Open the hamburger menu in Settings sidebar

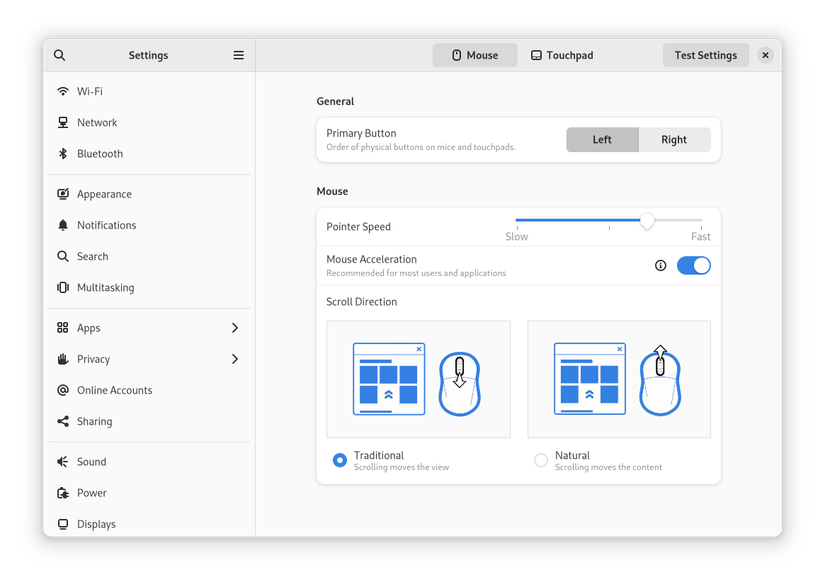(x=238, y=56)
